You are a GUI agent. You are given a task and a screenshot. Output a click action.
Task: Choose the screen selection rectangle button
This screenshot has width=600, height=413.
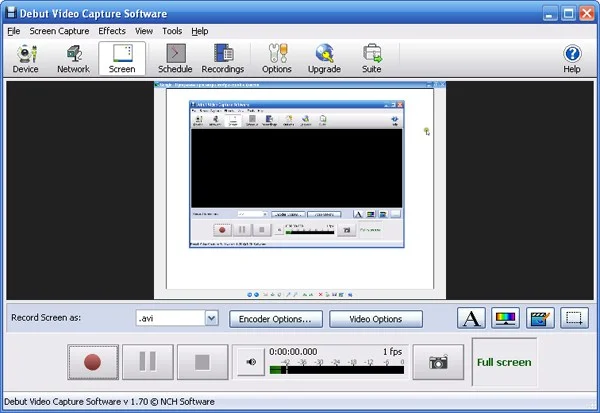[574, 318]
